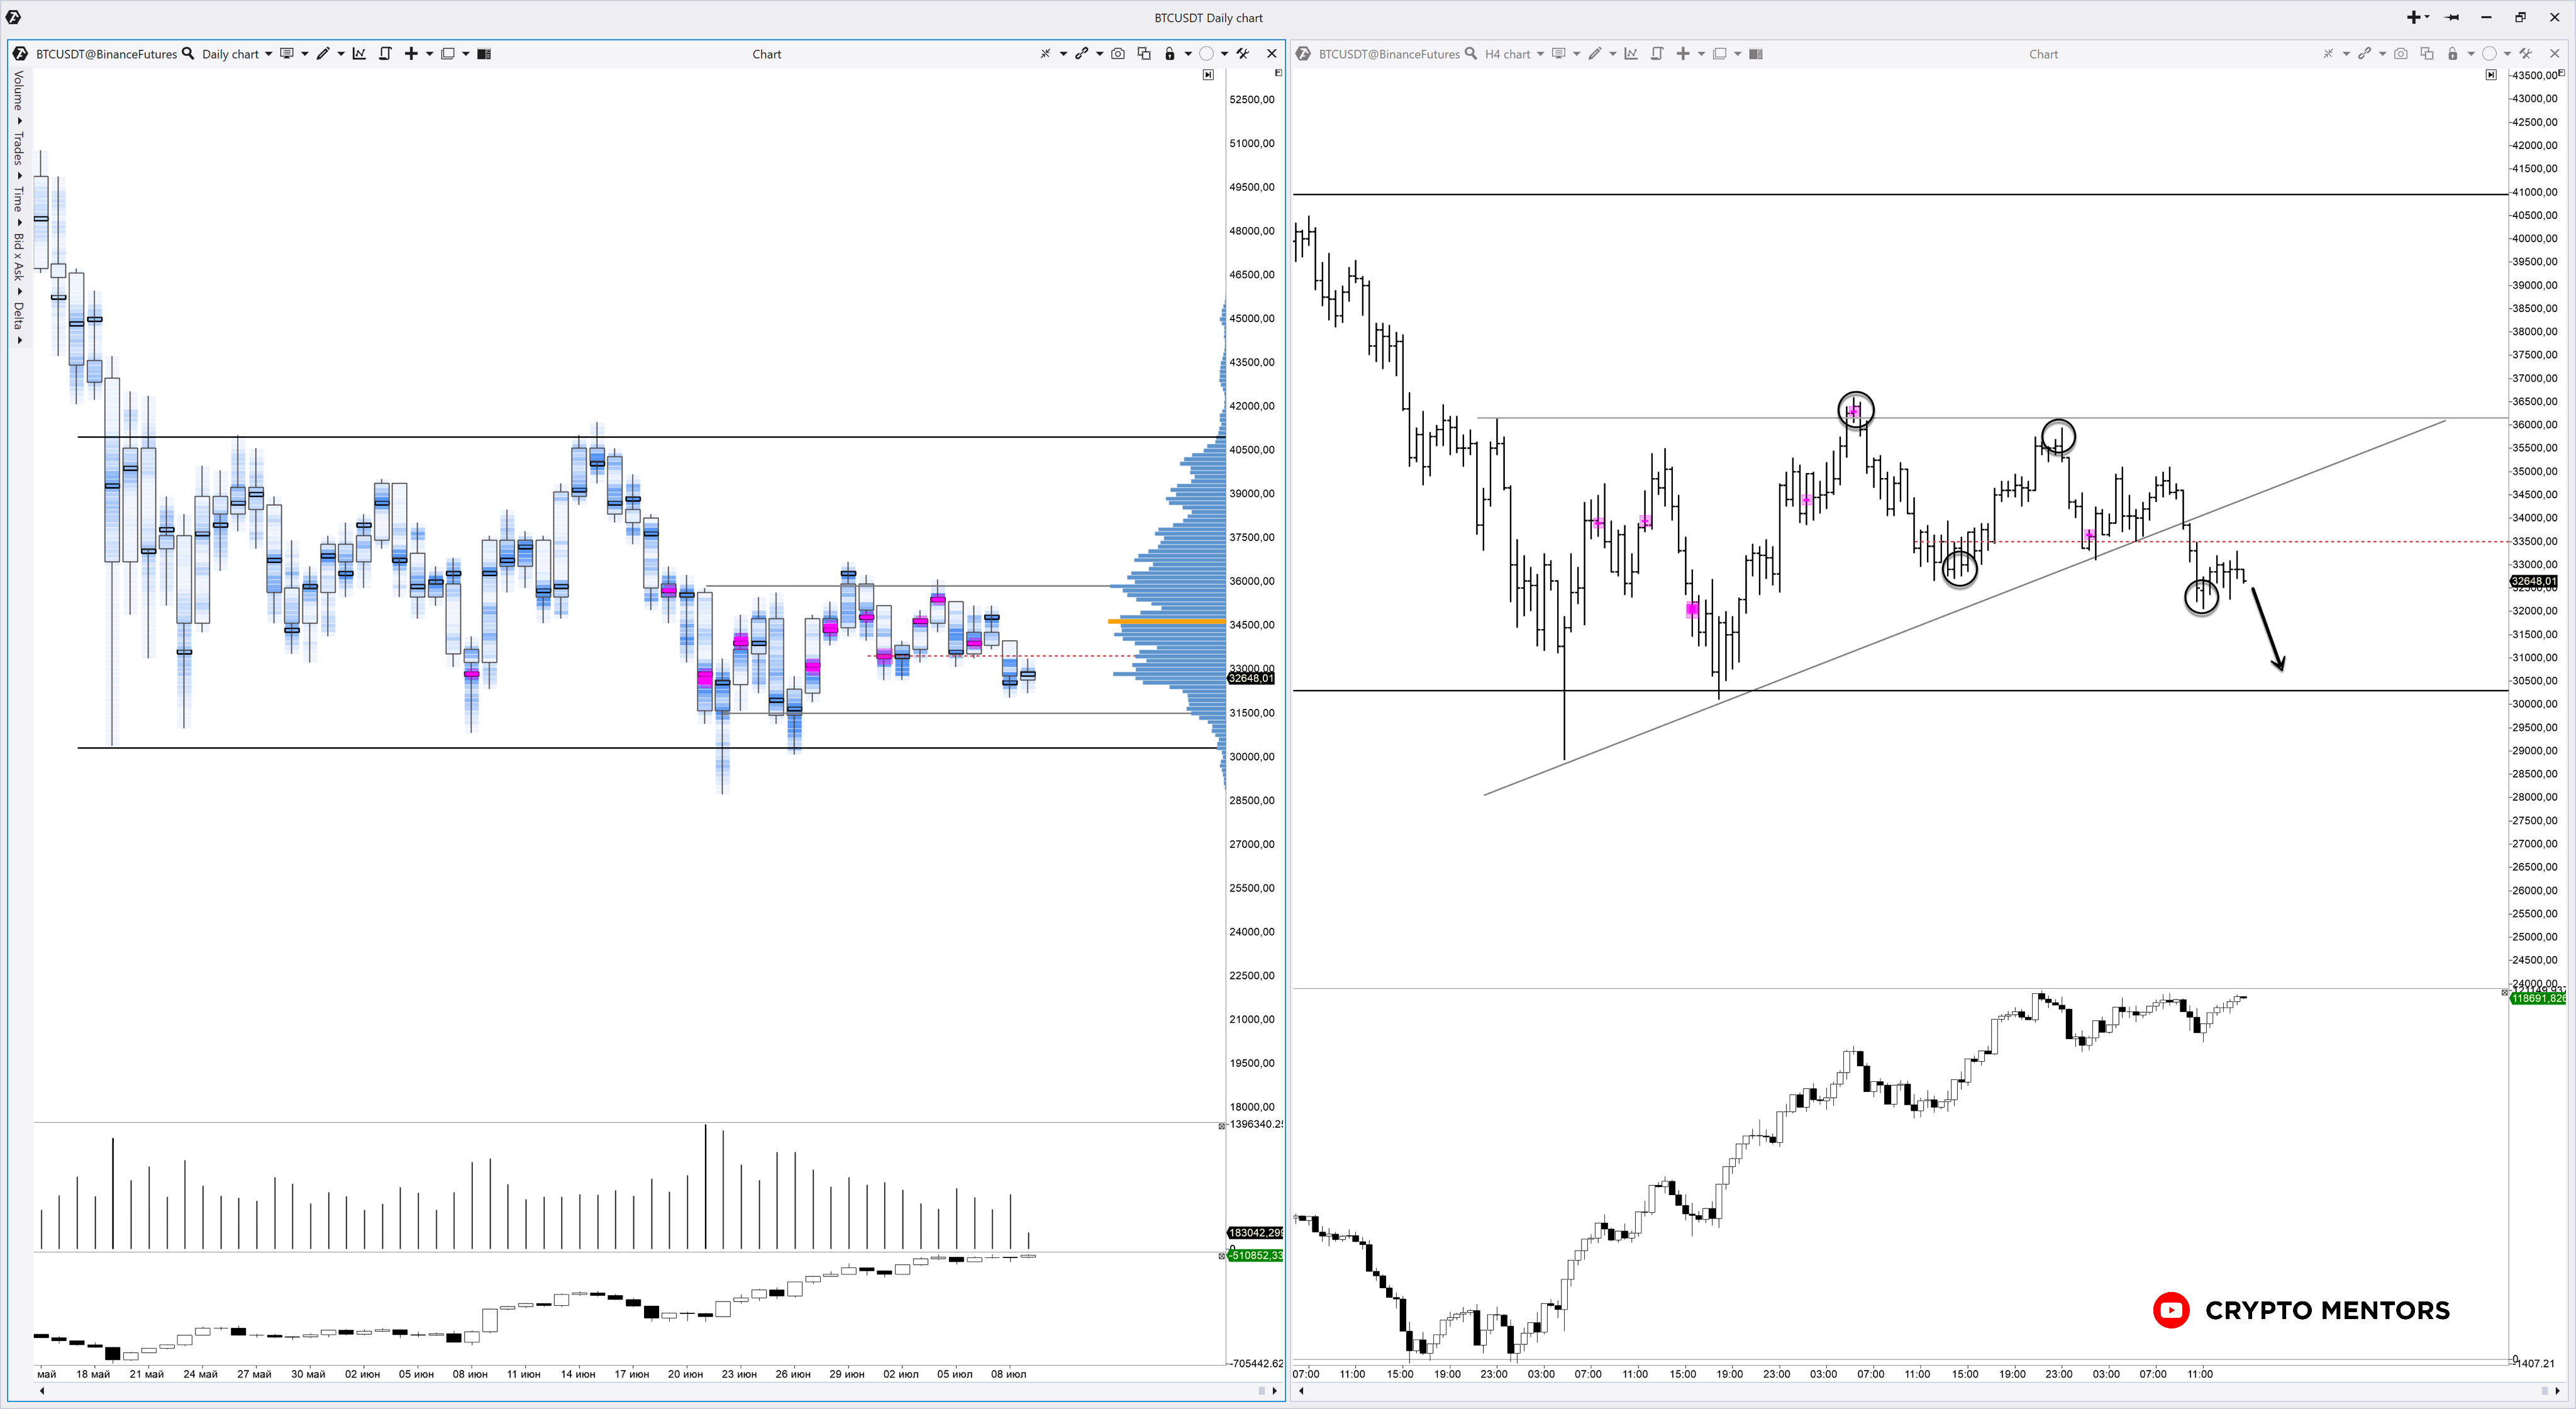Toggle the side panel icon in H4 chart toolbar

1756,54
